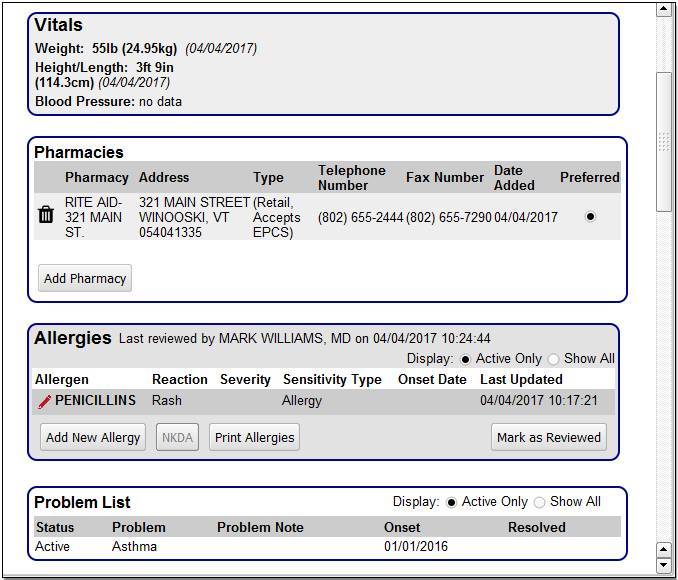Select the Asthma problem row

tap(327, 547)
